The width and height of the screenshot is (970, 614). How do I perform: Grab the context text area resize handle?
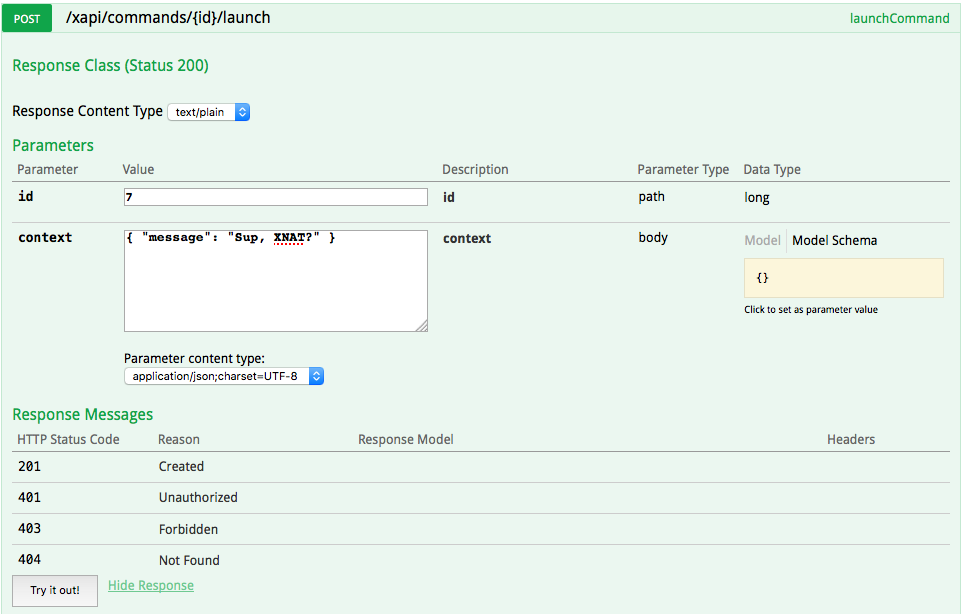click(421, 325)
